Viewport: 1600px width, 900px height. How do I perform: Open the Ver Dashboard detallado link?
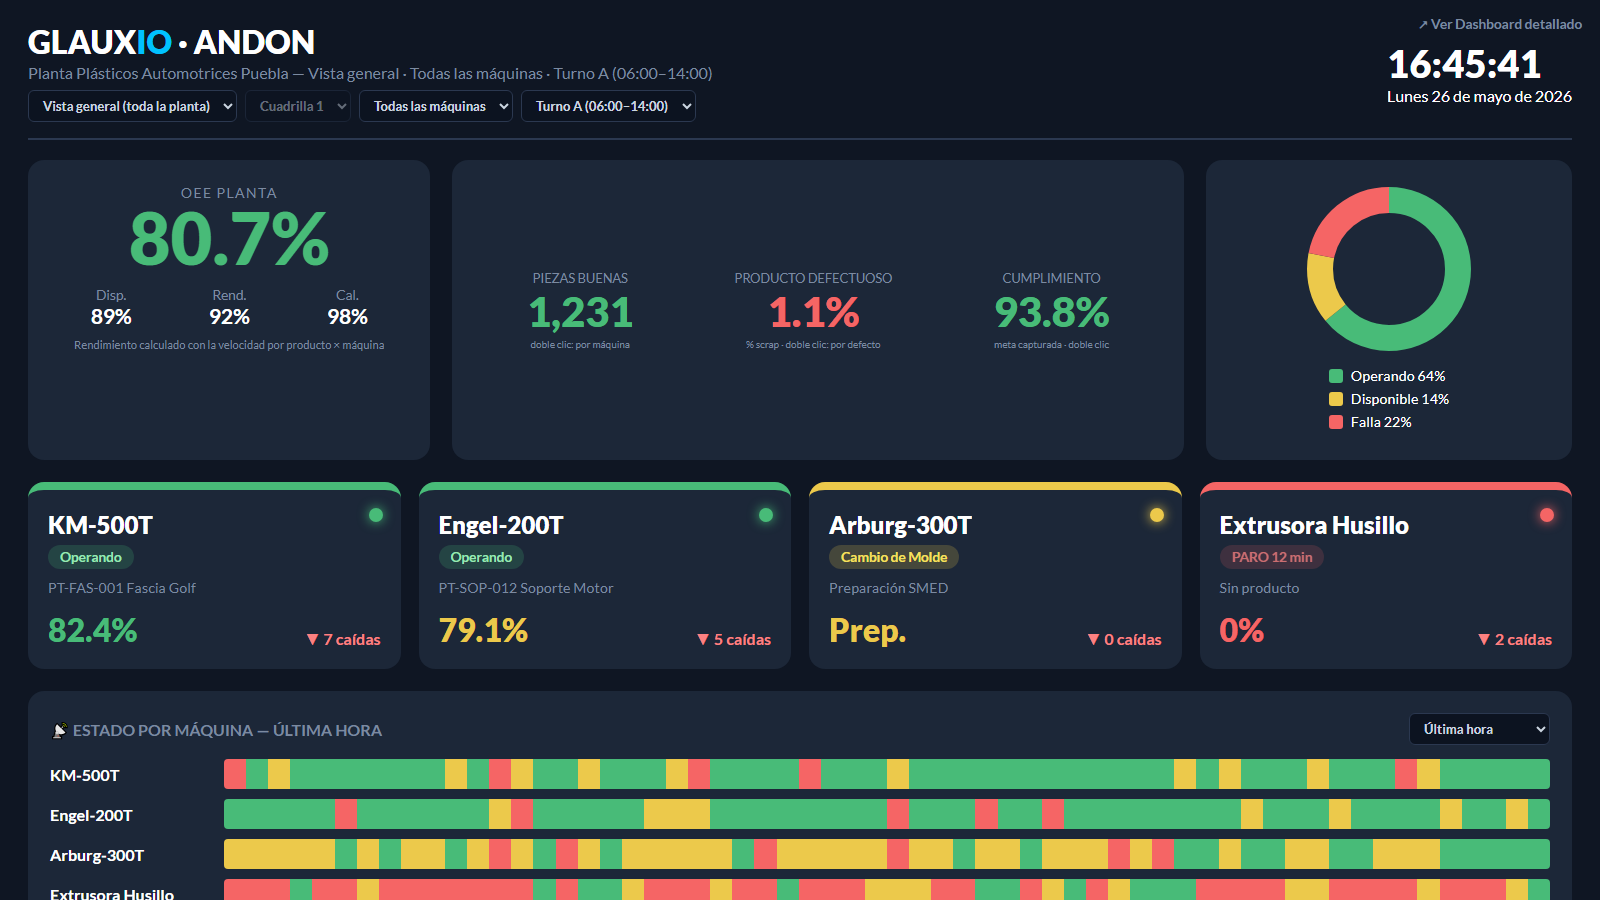pos(1500,24)
